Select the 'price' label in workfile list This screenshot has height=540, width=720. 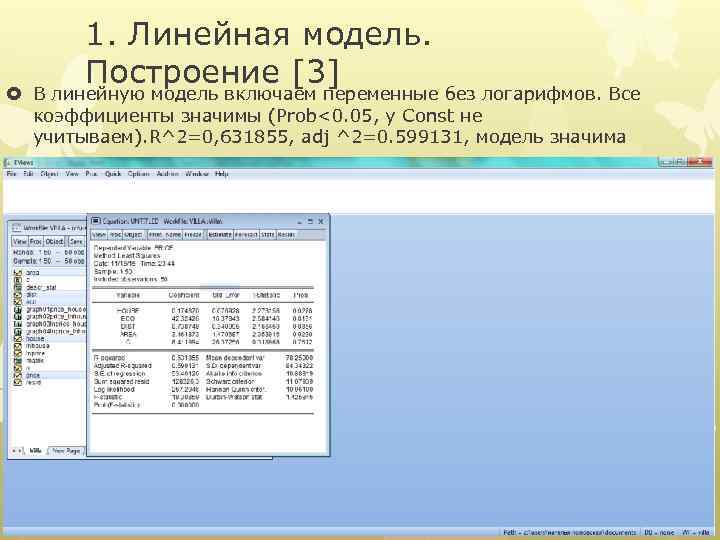click(33, 375)
